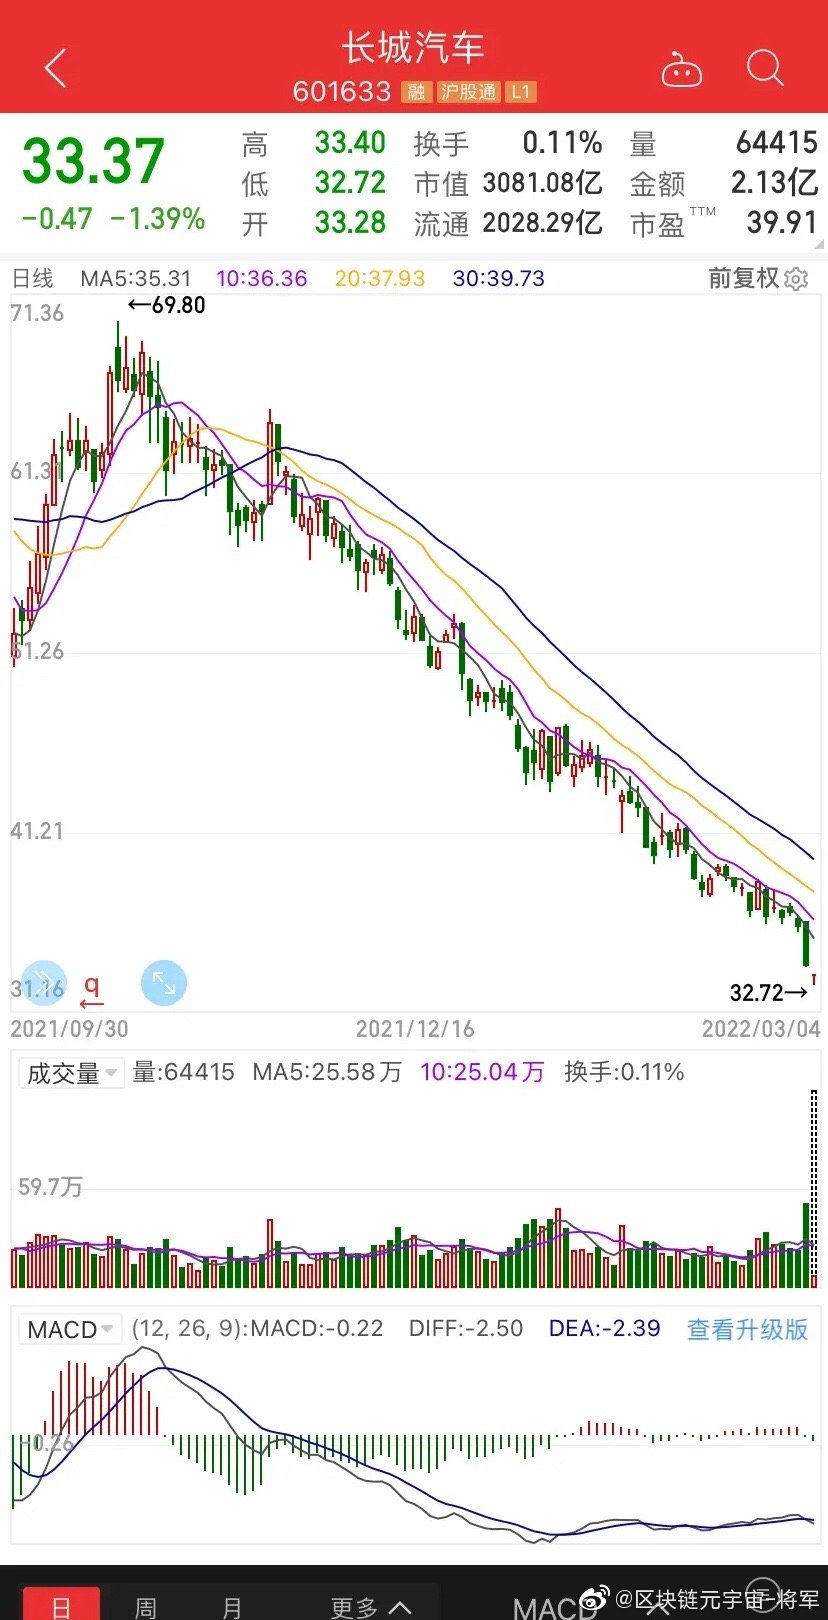Screen dimensions: 828x1620
Task: Toggle 前复权 price adjustment mode
Action: click(x=743, y=278)
